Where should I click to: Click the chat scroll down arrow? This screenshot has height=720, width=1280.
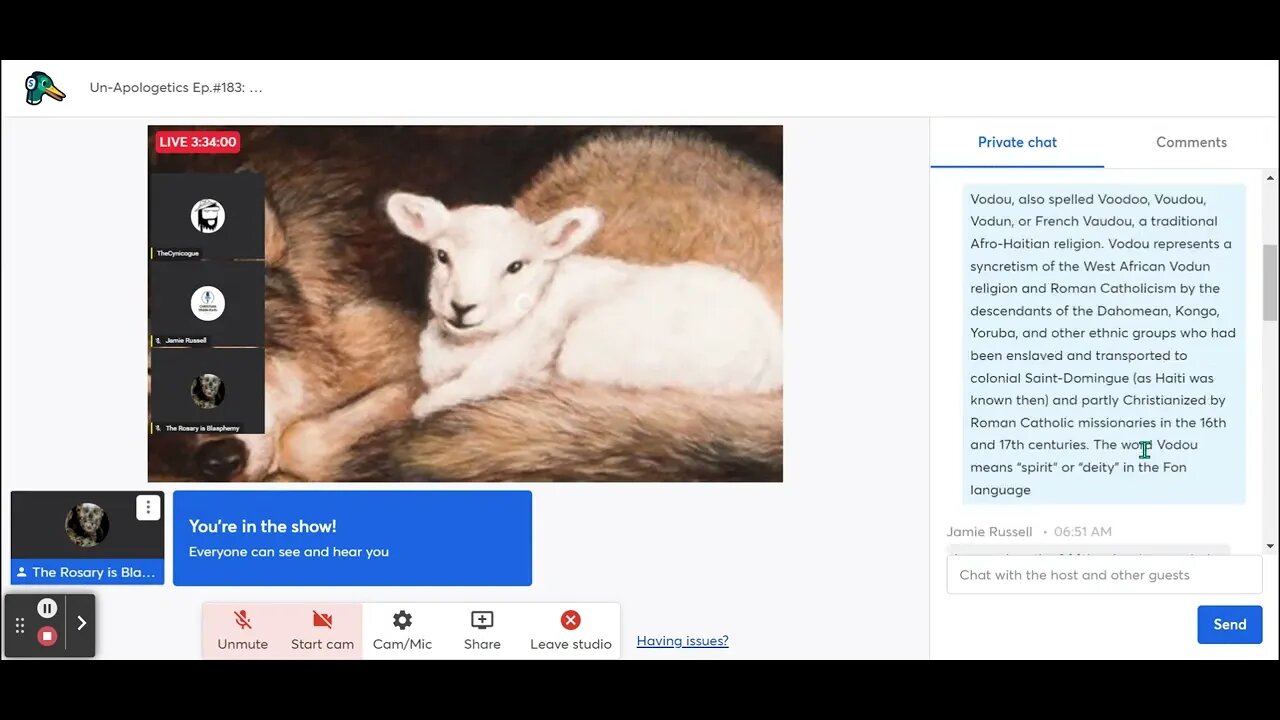(x=1270, y=546)
